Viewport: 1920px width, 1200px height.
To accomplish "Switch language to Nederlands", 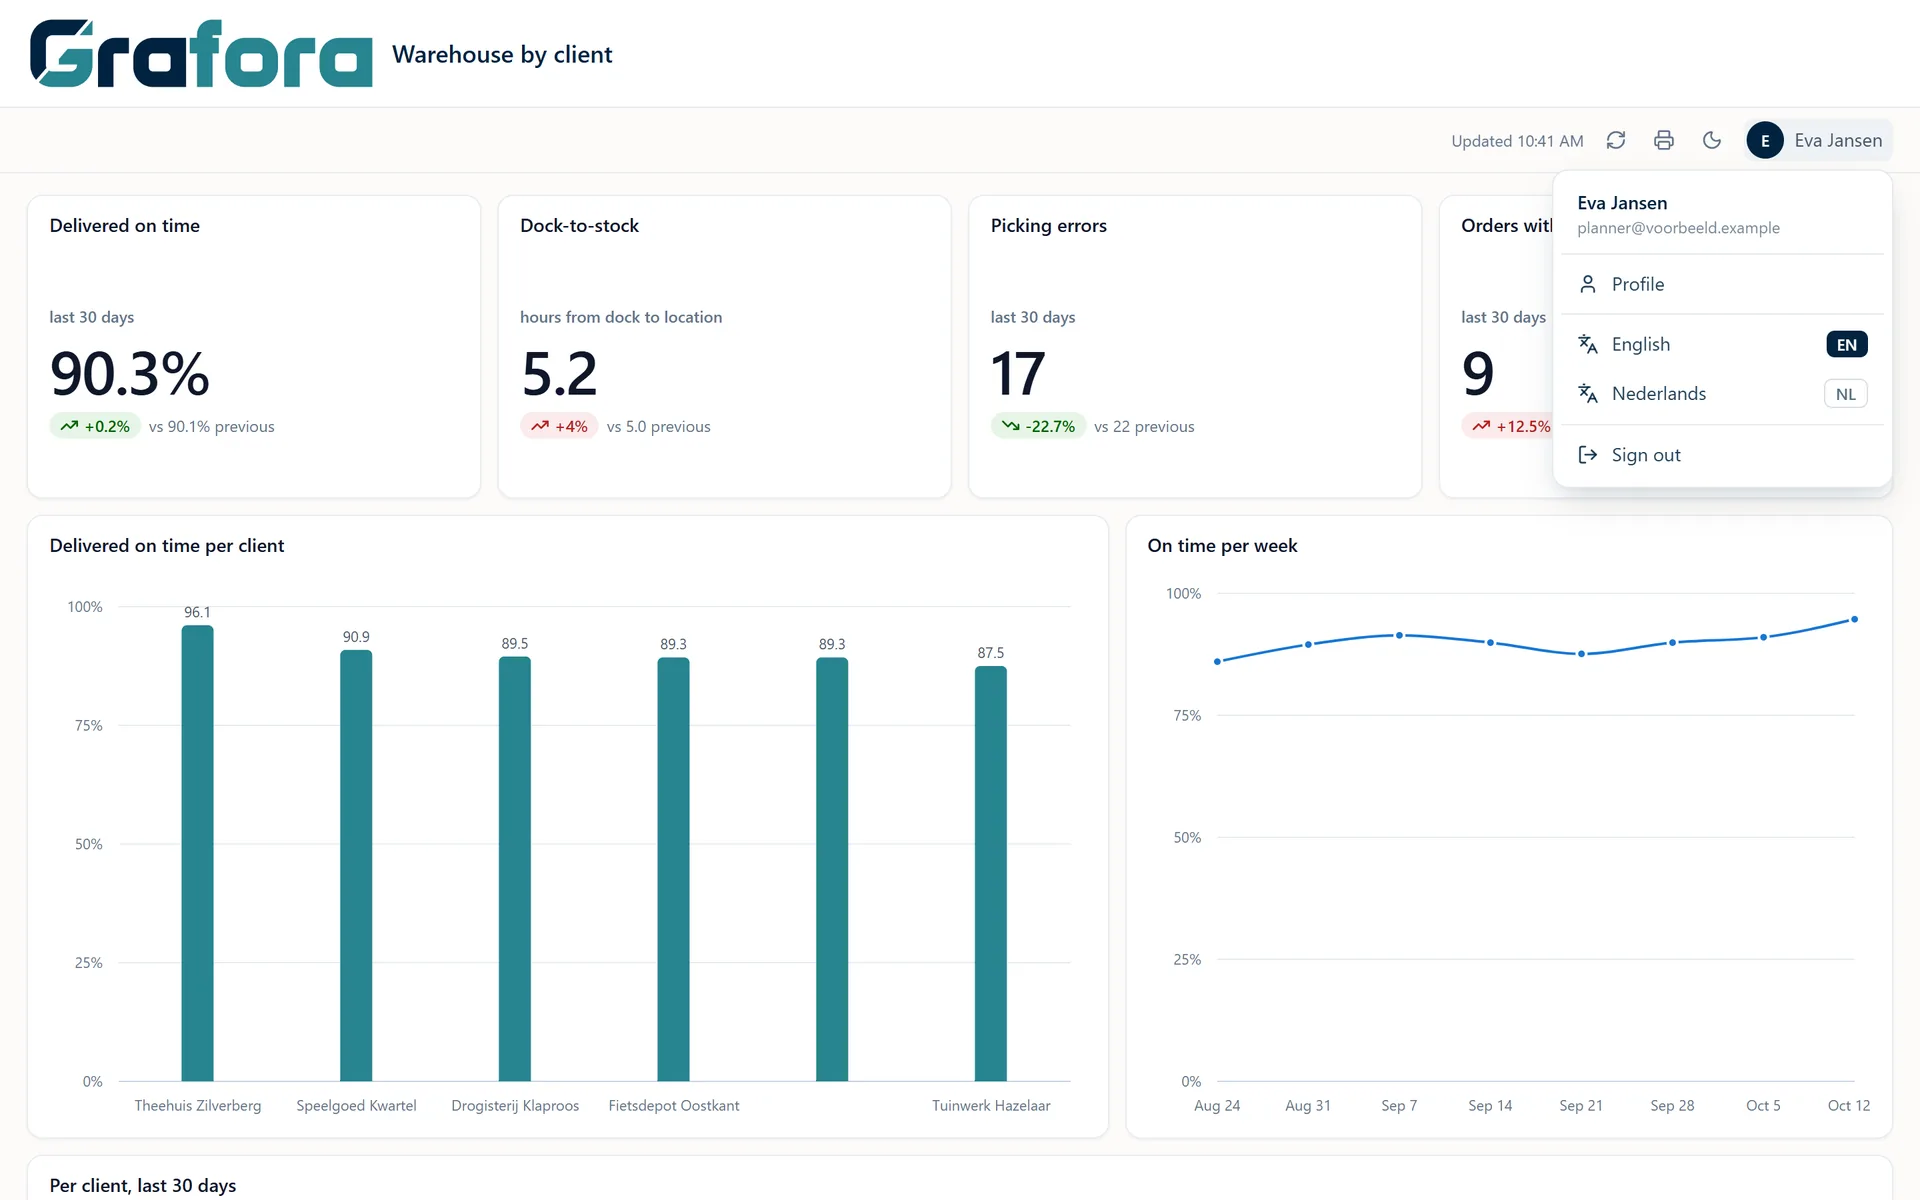I will (1722, 394).
